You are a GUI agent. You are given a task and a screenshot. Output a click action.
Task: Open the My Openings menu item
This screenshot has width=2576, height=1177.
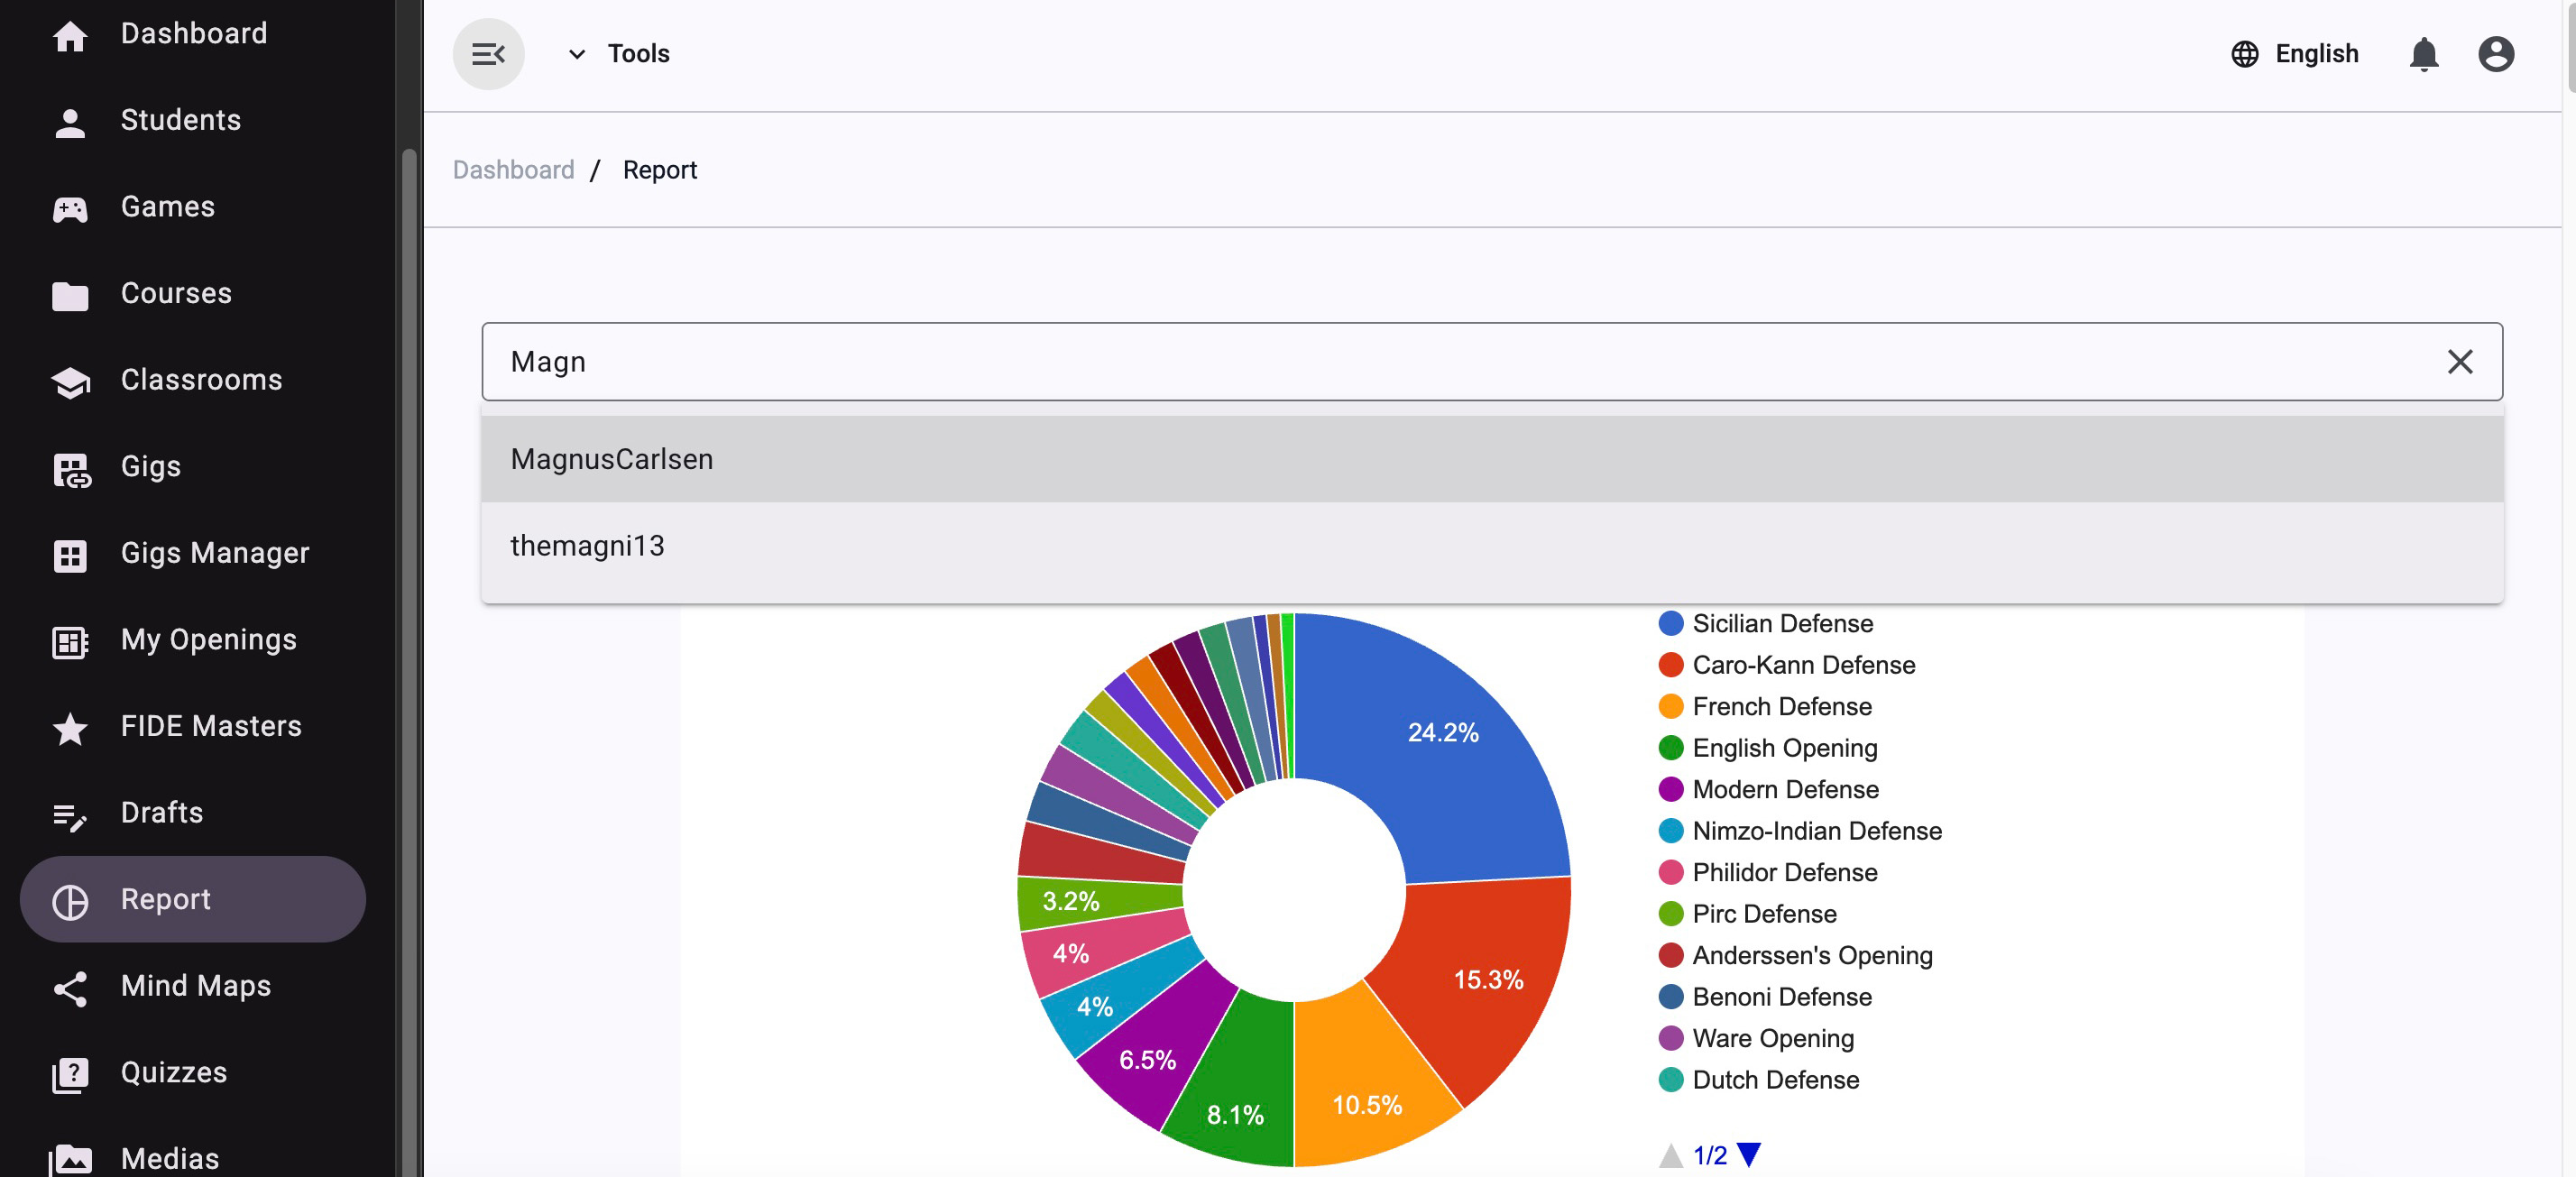(208, 640)
